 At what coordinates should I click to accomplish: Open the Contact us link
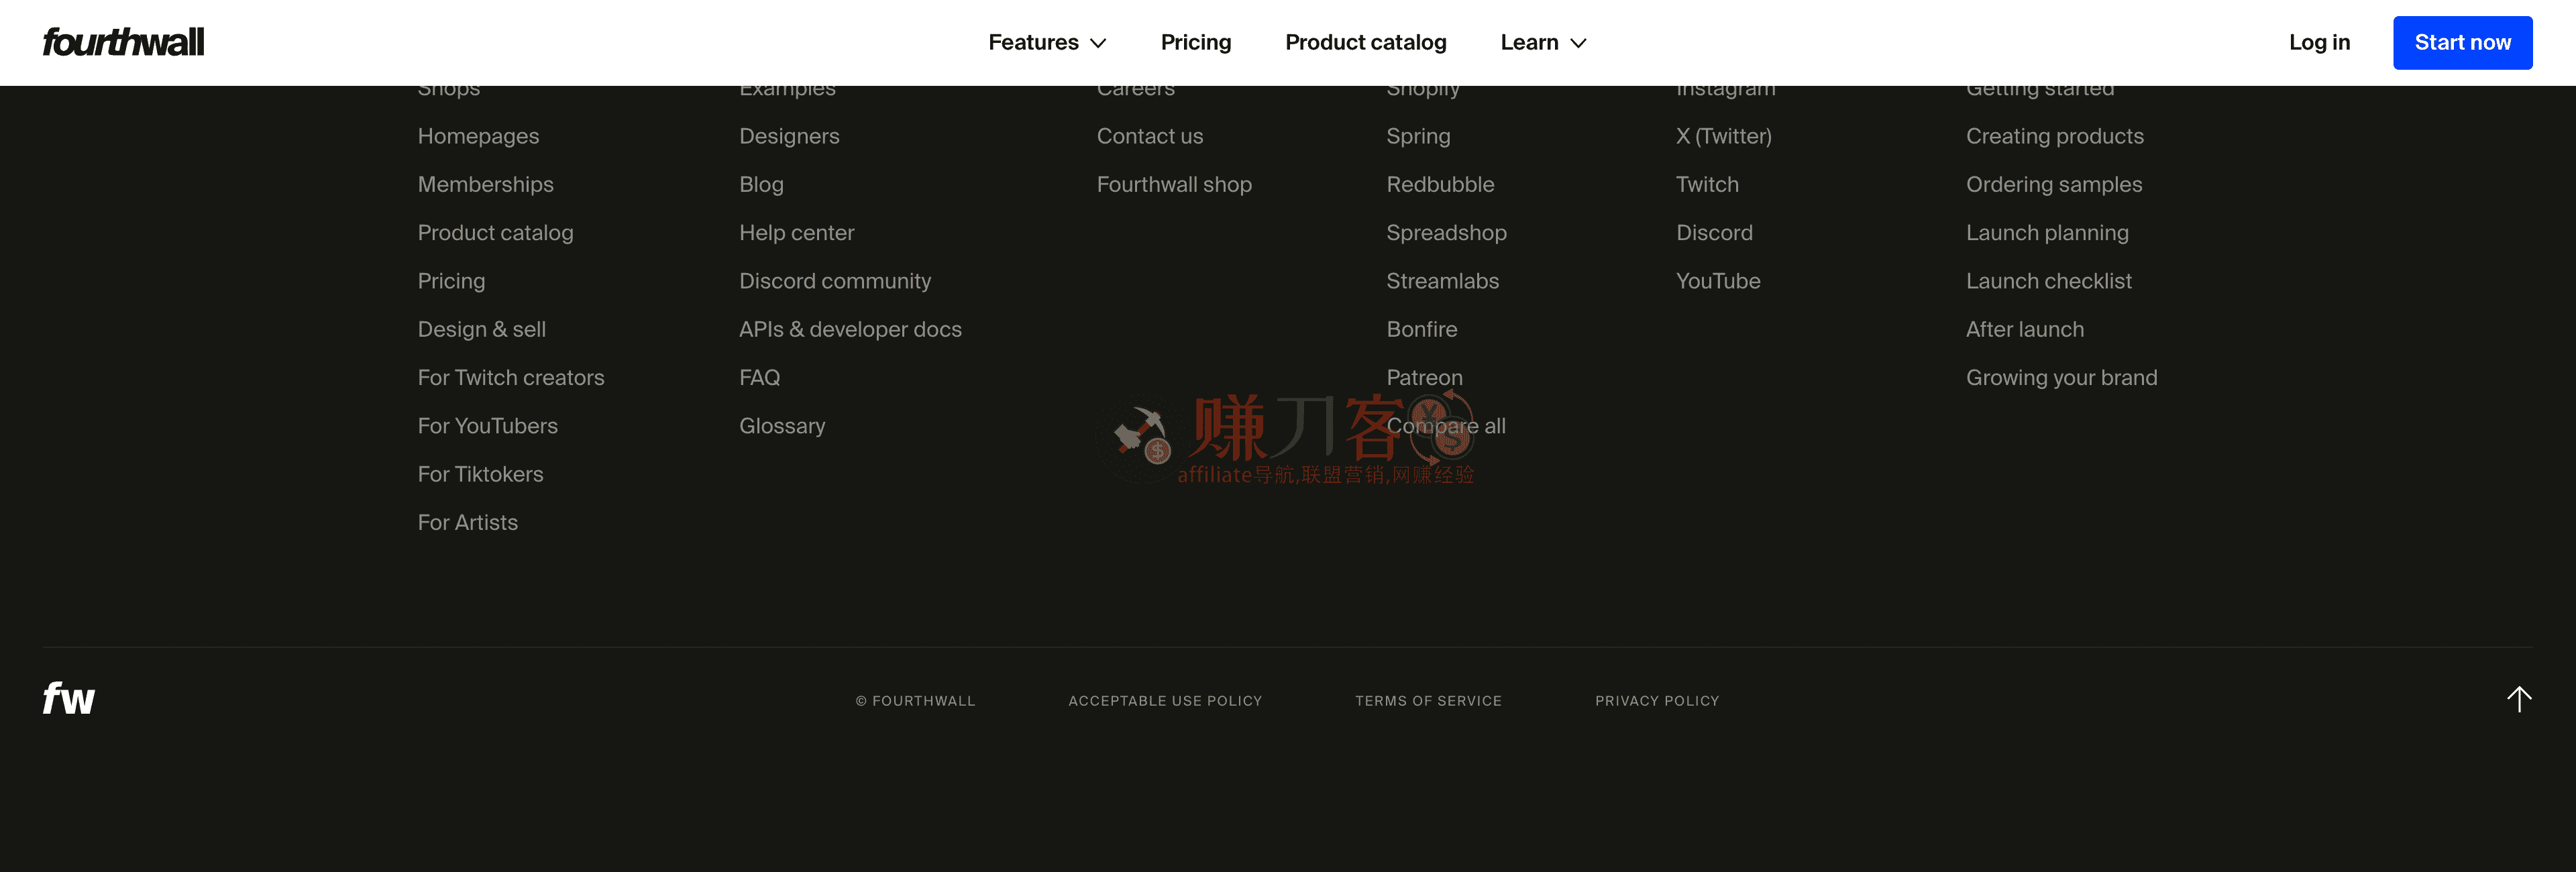point(1149,136)
